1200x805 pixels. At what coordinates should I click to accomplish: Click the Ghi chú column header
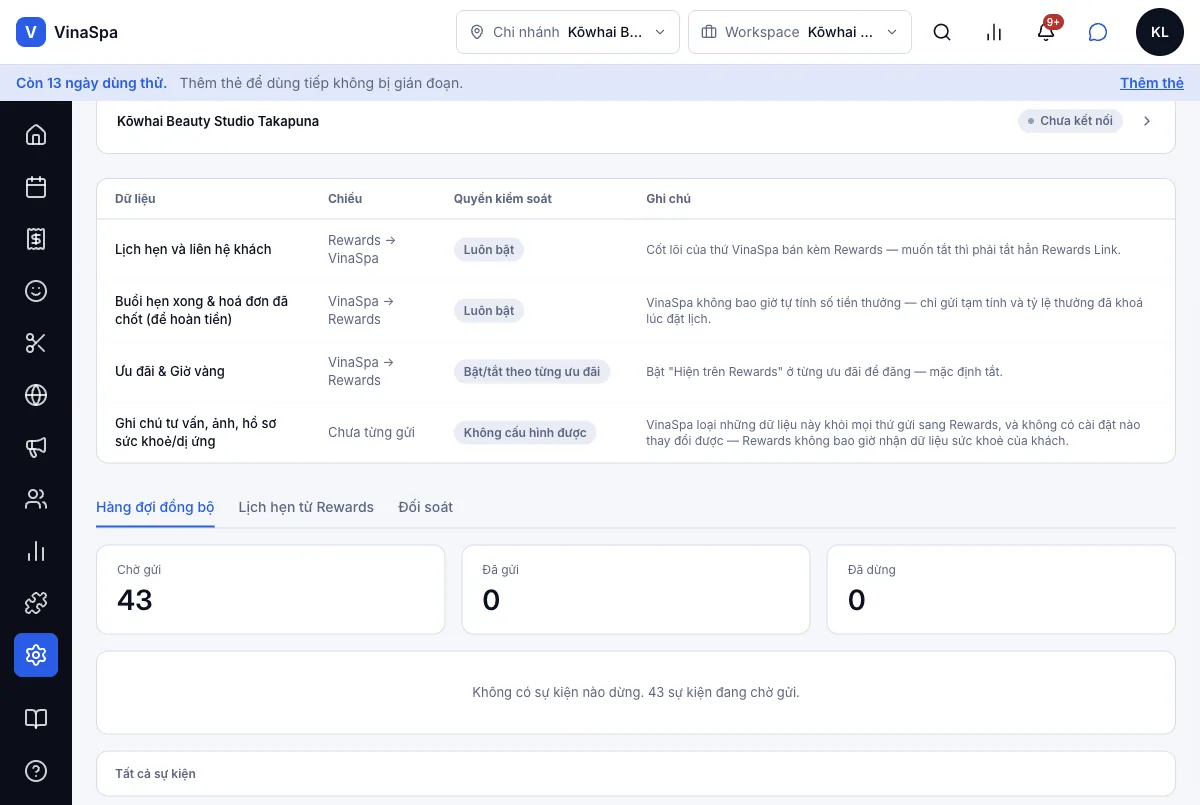click(x=669, y=199)
